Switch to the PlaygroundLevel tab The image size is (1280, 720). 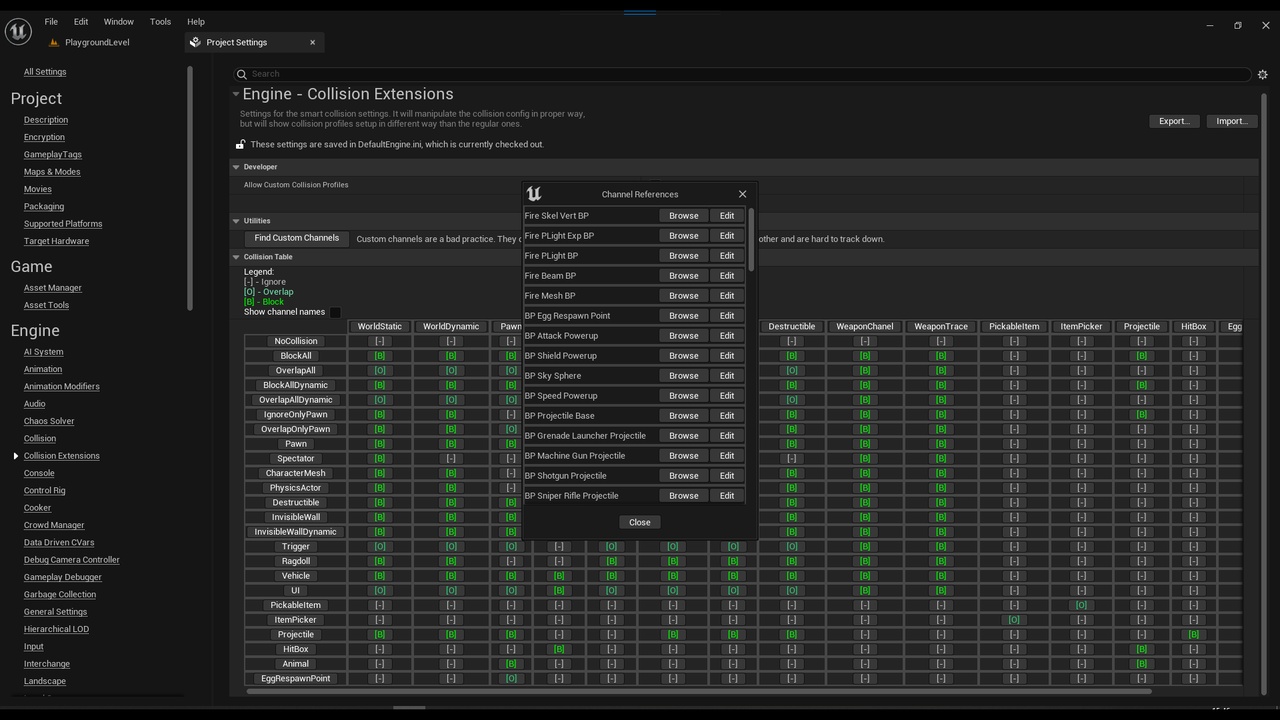coord(97,42)
